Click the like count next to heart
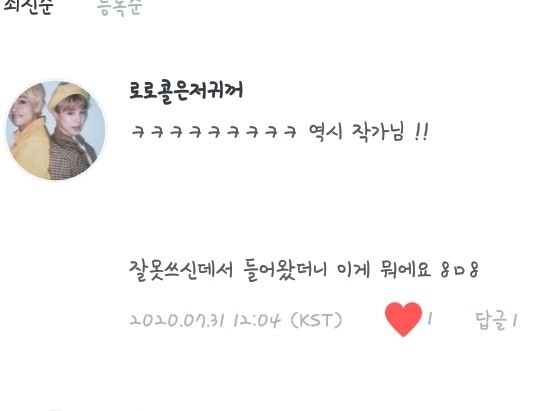 pyautogui.click(x=430, y=318)
